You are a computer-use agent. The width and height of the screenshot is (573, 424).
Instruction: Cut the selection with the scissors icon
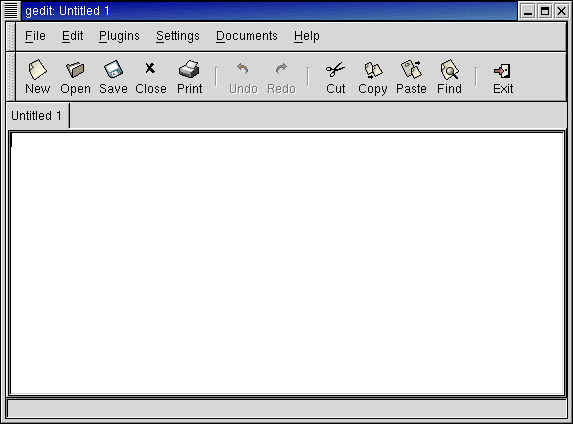pos(335,69)
